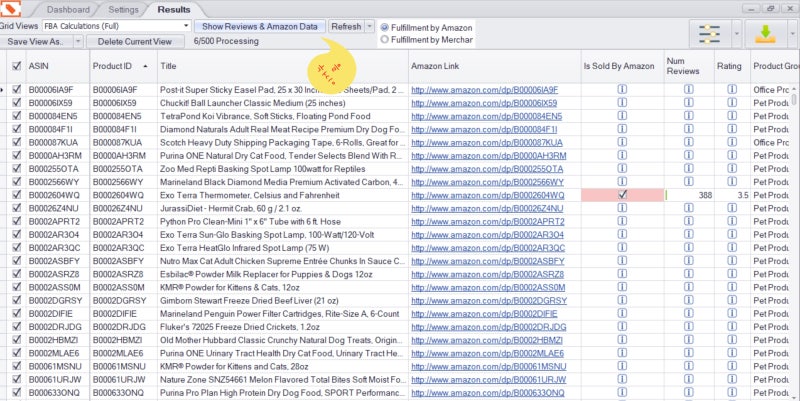Click Num Reviews info icon for B0002ASRZ8
Viewport: 800px width, 401px height.
click(x=688, y=273)
